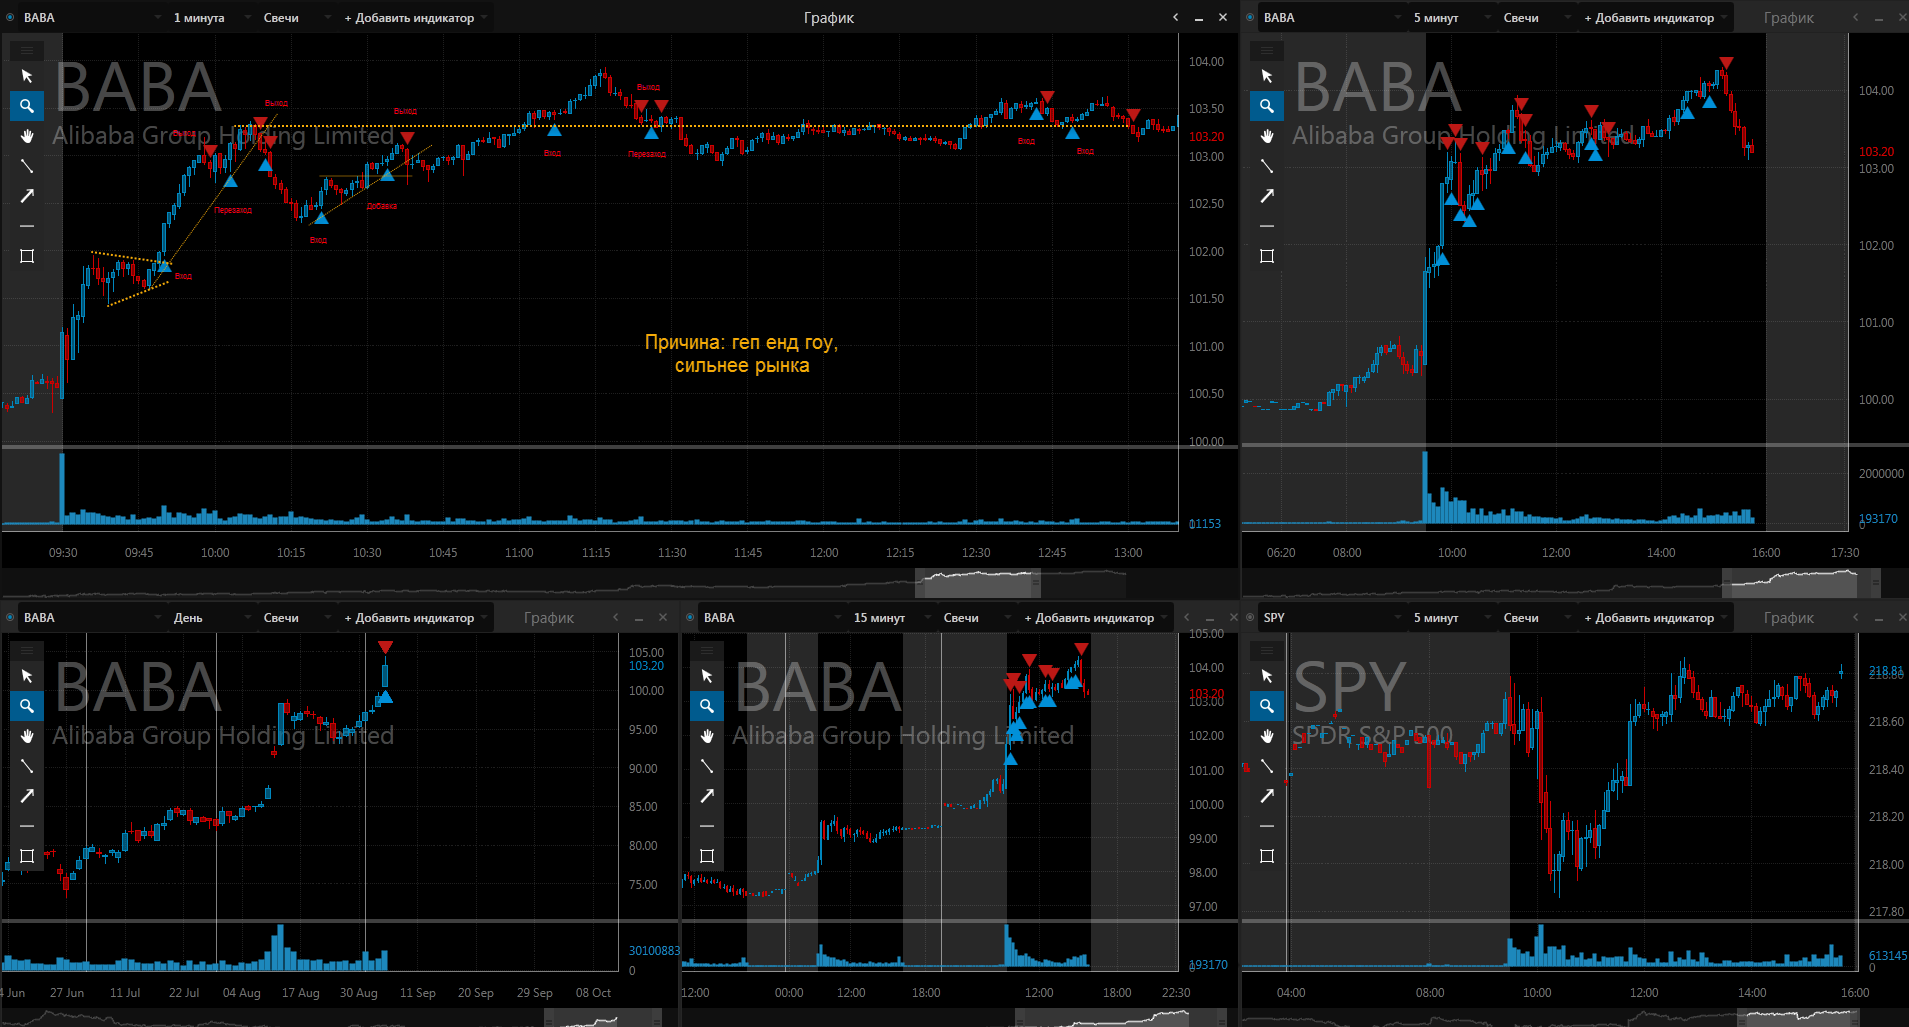Collapse arrow in the SPY chart header

tap(1855, 617)
